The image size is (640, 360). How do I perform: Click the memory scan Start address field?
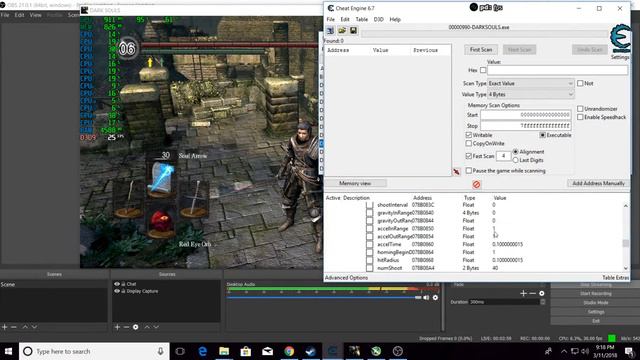pos(526,115)
